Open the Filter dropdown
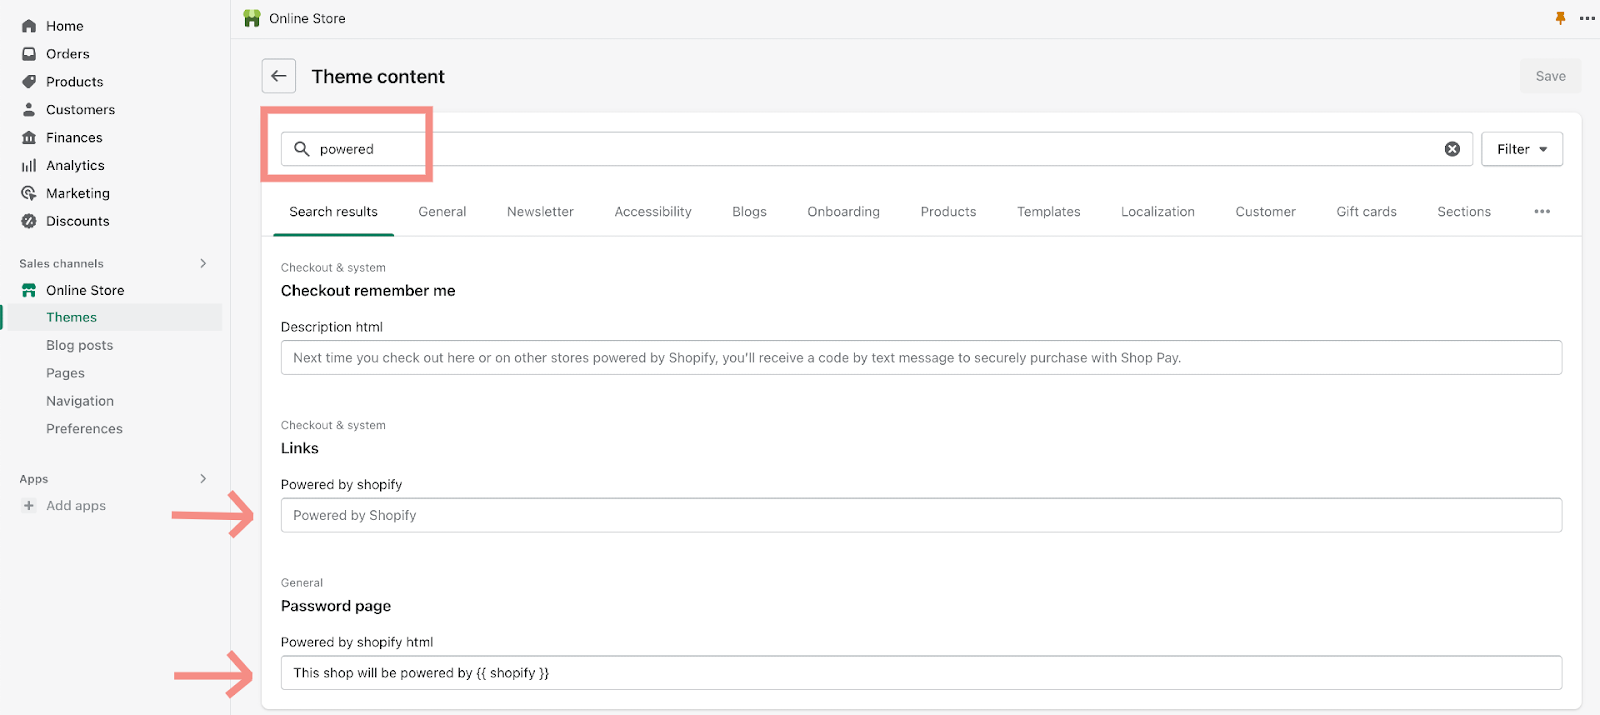1600x715 pixels. pos(1521,149)
